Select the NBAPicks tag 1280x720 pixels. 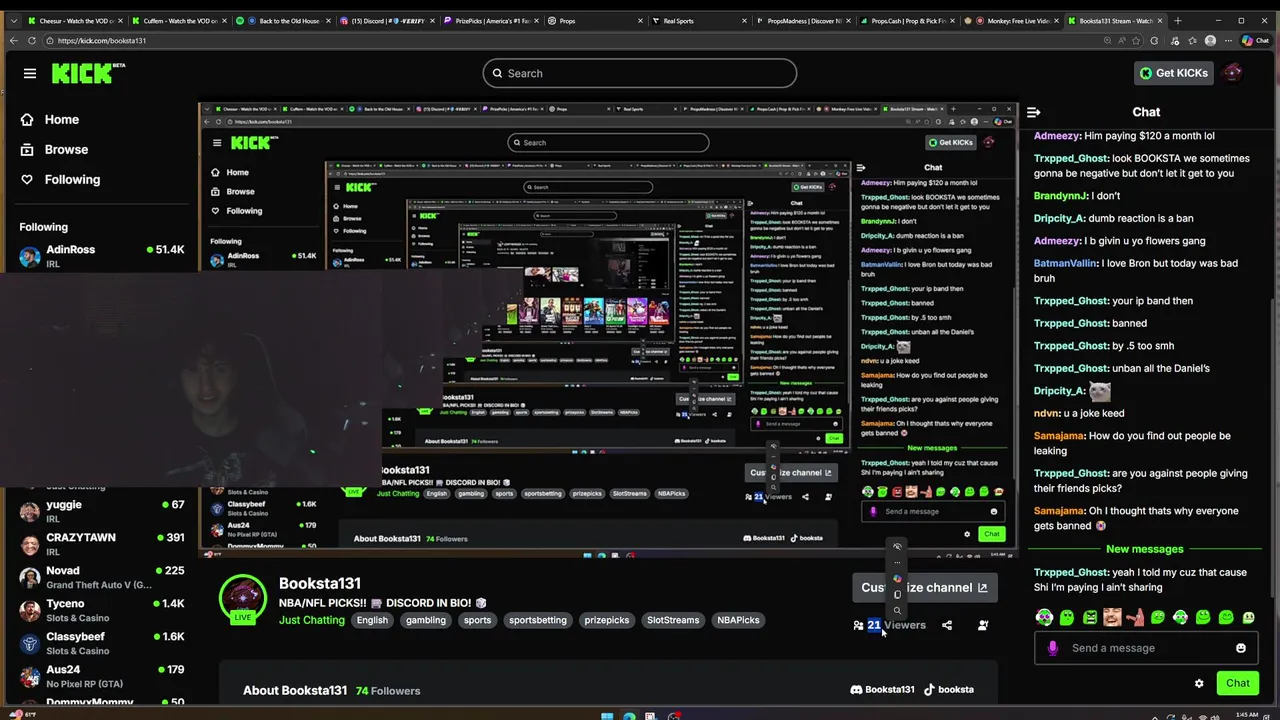738,620
